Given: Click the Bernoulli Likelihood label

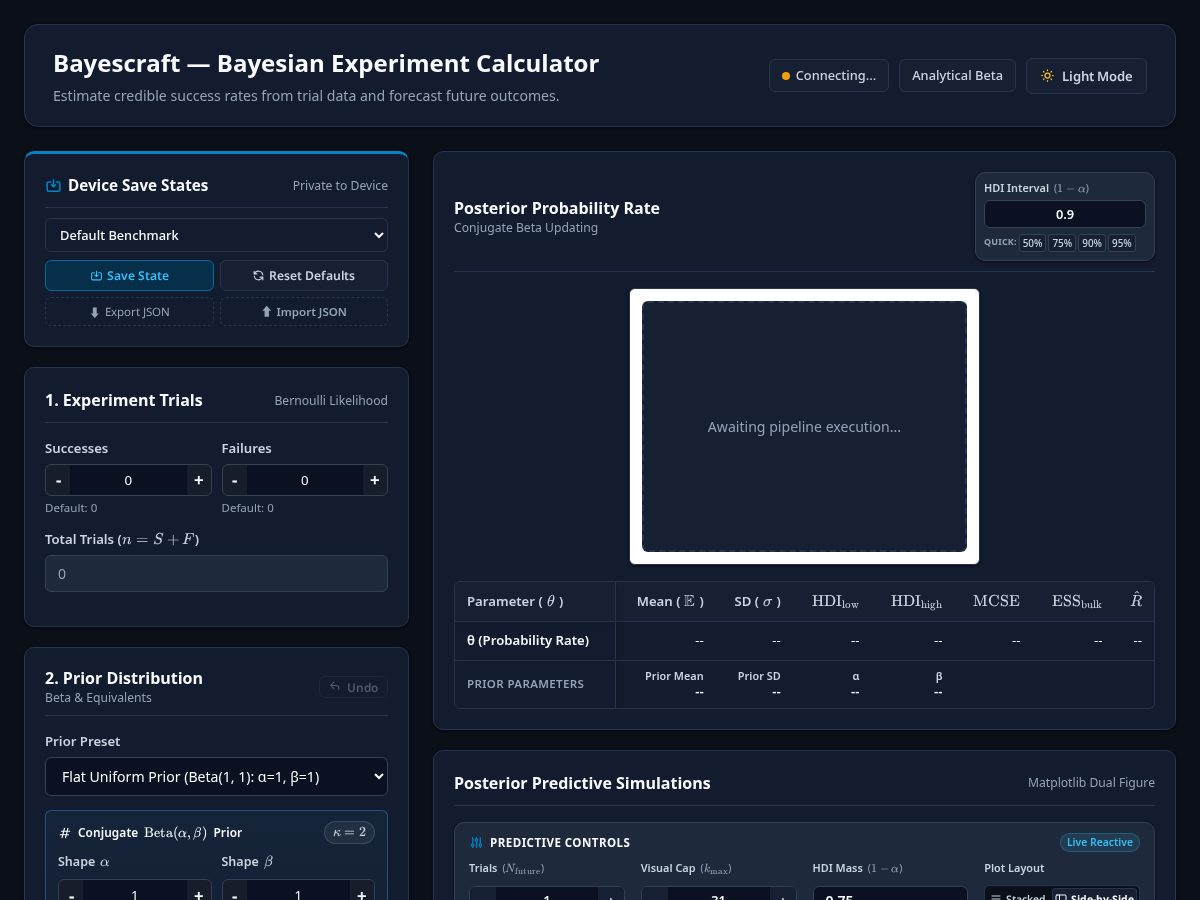Looking at the screenshot, I should 331,400.
